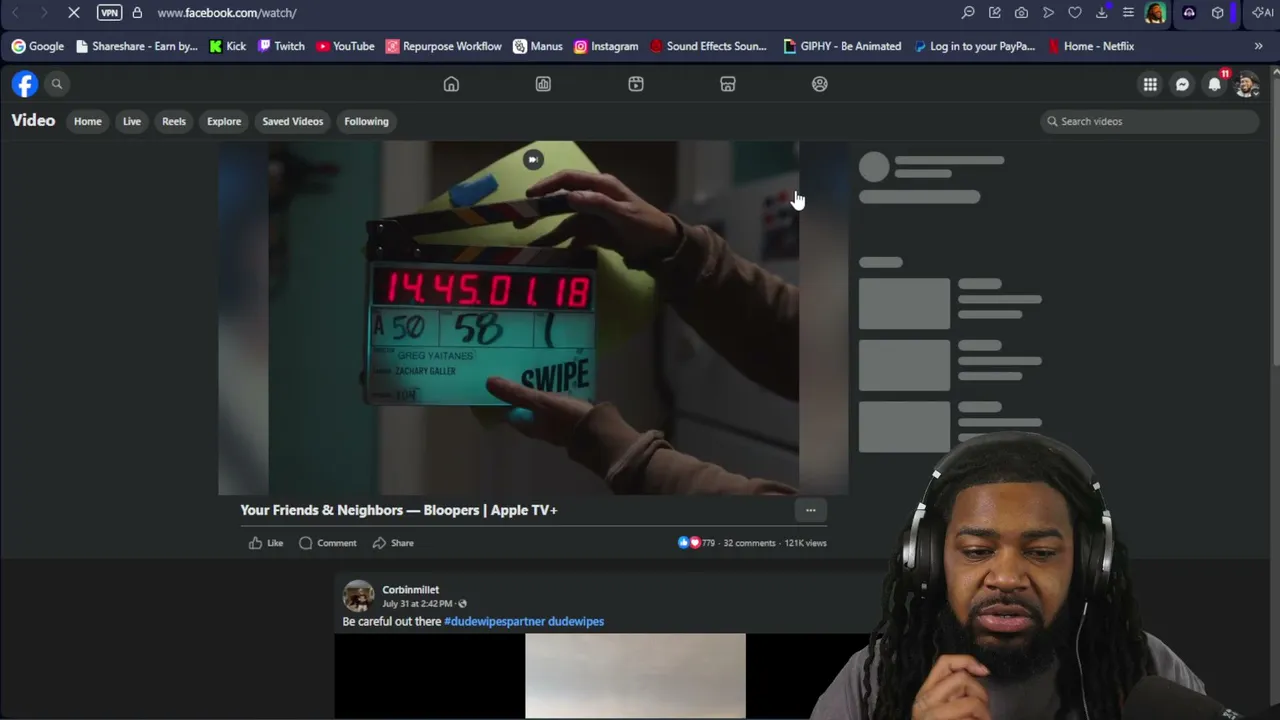Click the video title about Bloopers
The height and width of the screenshot is (720, 1280).
click(x=399, y=510)
